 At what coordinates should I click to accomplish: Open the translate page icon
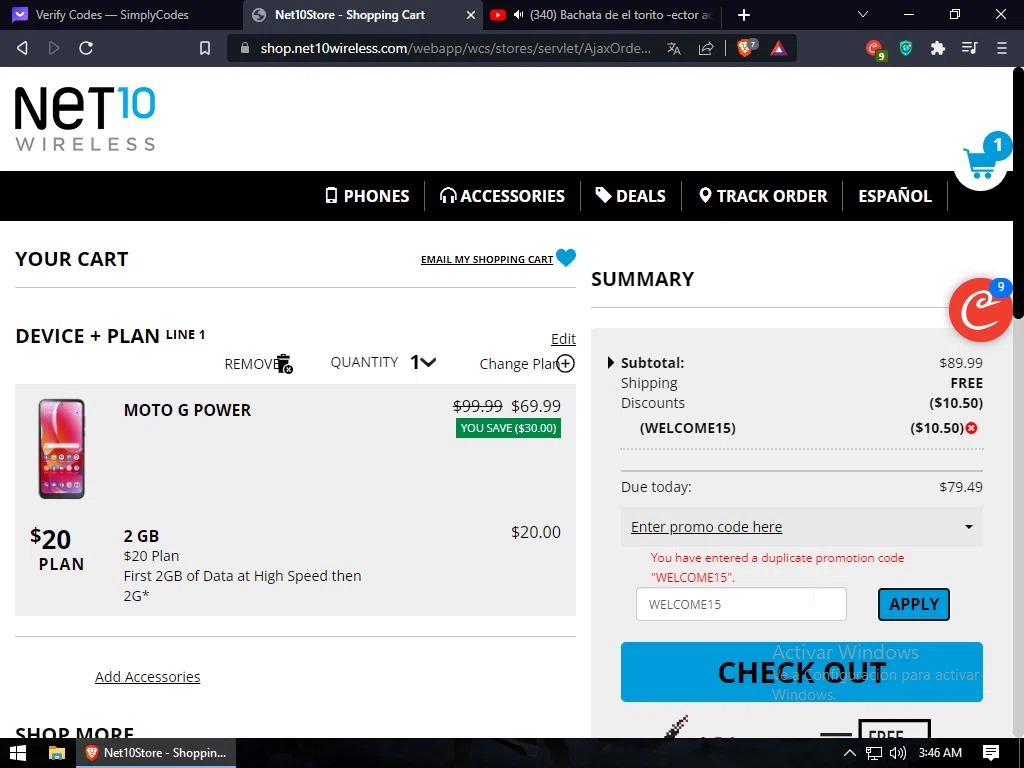[674, 48]
